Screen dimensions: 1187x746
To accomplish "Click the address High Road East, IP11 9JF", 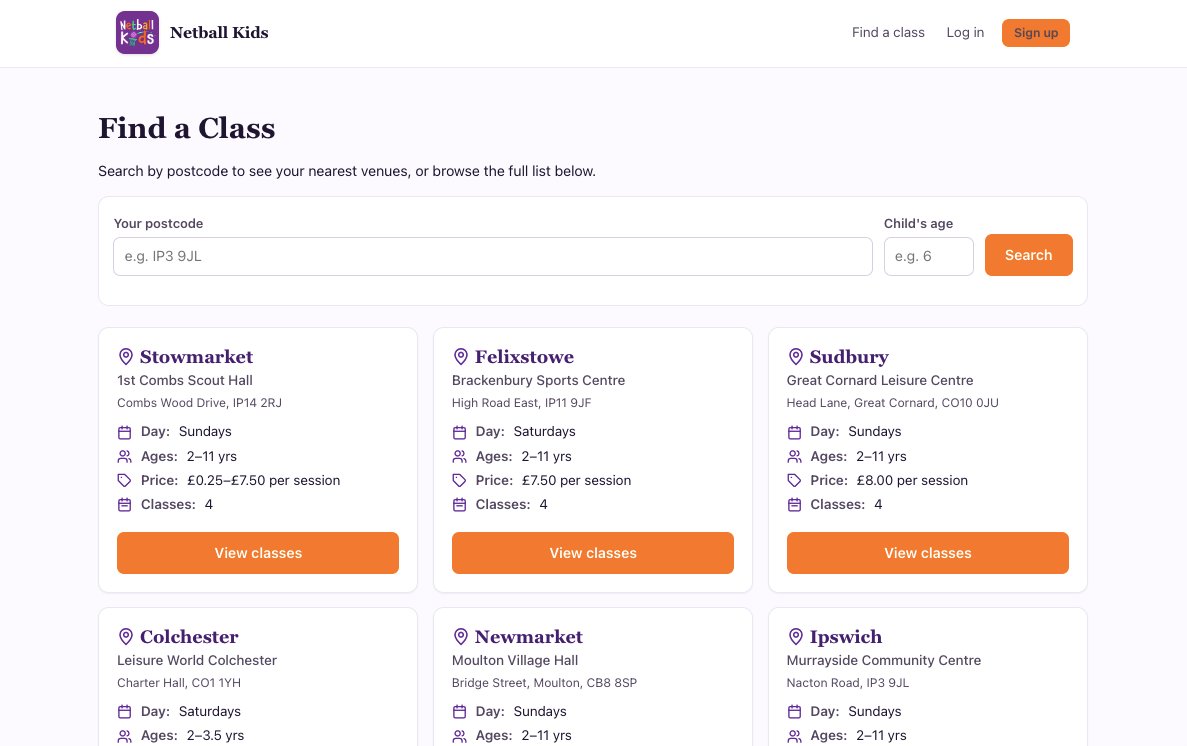I will [x=522, y=403].
